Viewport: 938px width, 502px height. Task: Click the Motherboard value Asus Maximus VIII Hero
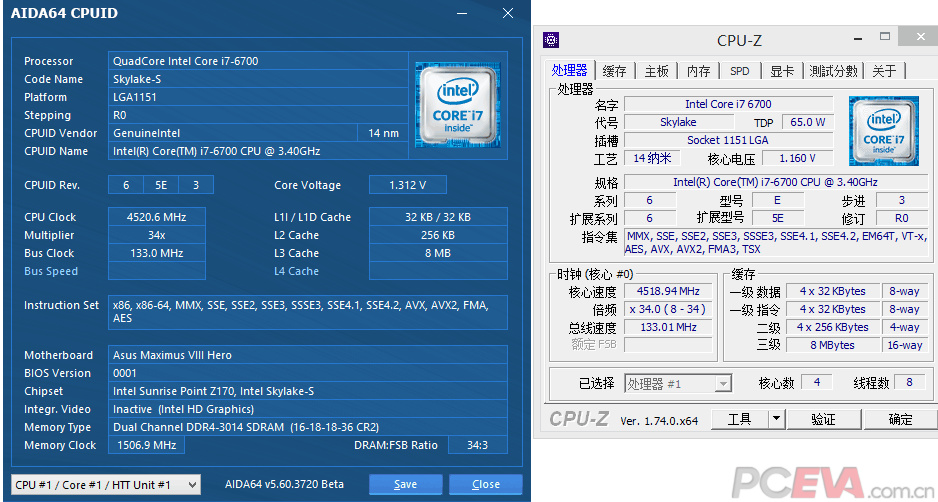tap(307, 355)
